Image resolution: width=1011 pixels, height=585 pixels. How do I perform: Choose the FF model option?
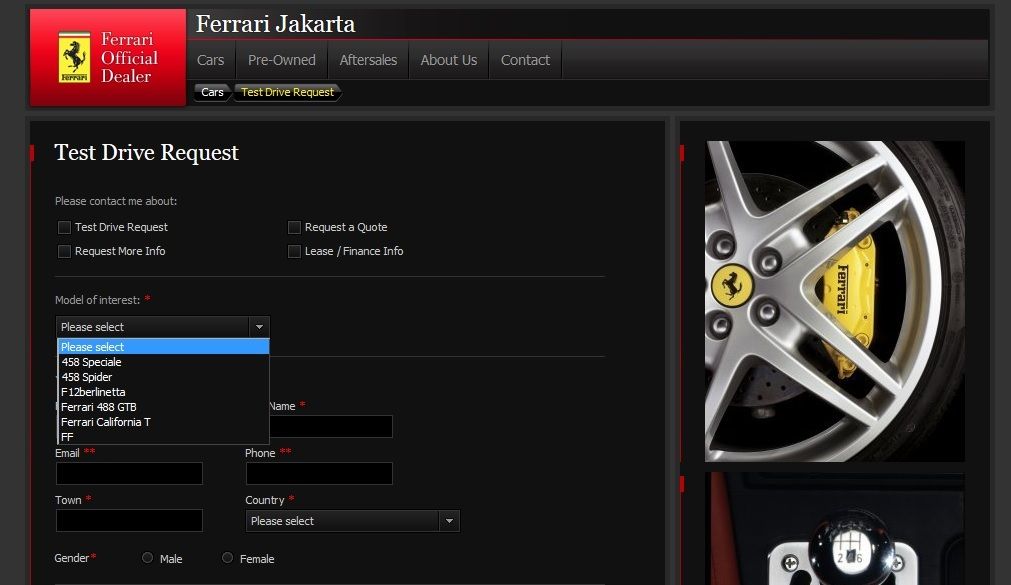pyautogui.click(x=163, y=437)
